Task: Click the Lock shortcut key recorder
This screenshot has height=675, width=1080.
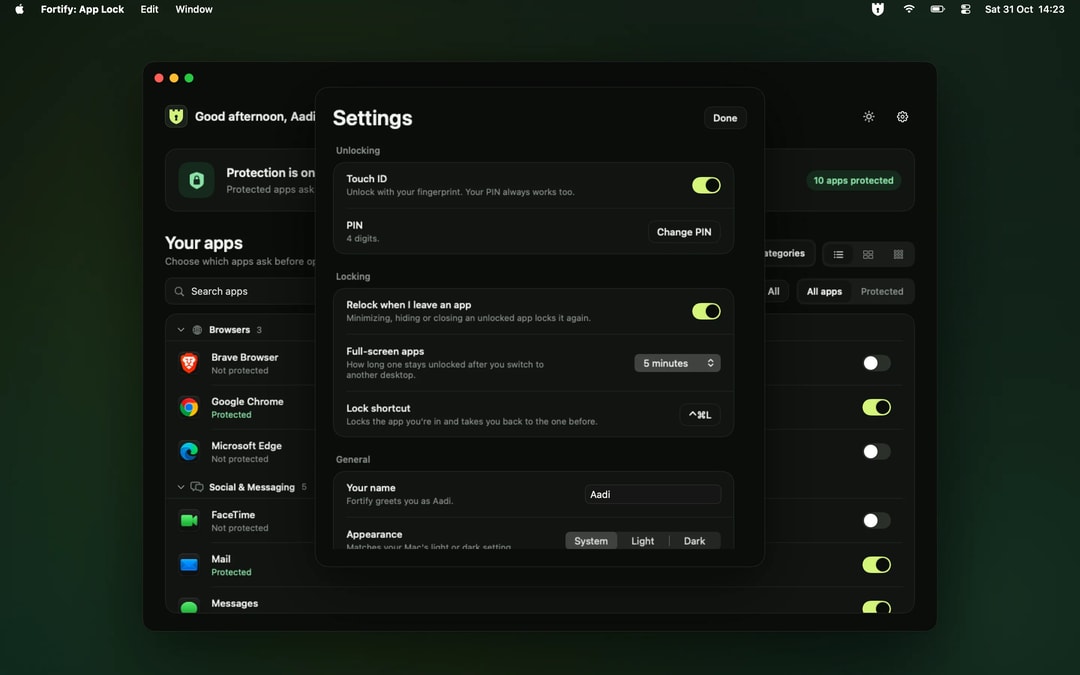Action: point(700,415)
